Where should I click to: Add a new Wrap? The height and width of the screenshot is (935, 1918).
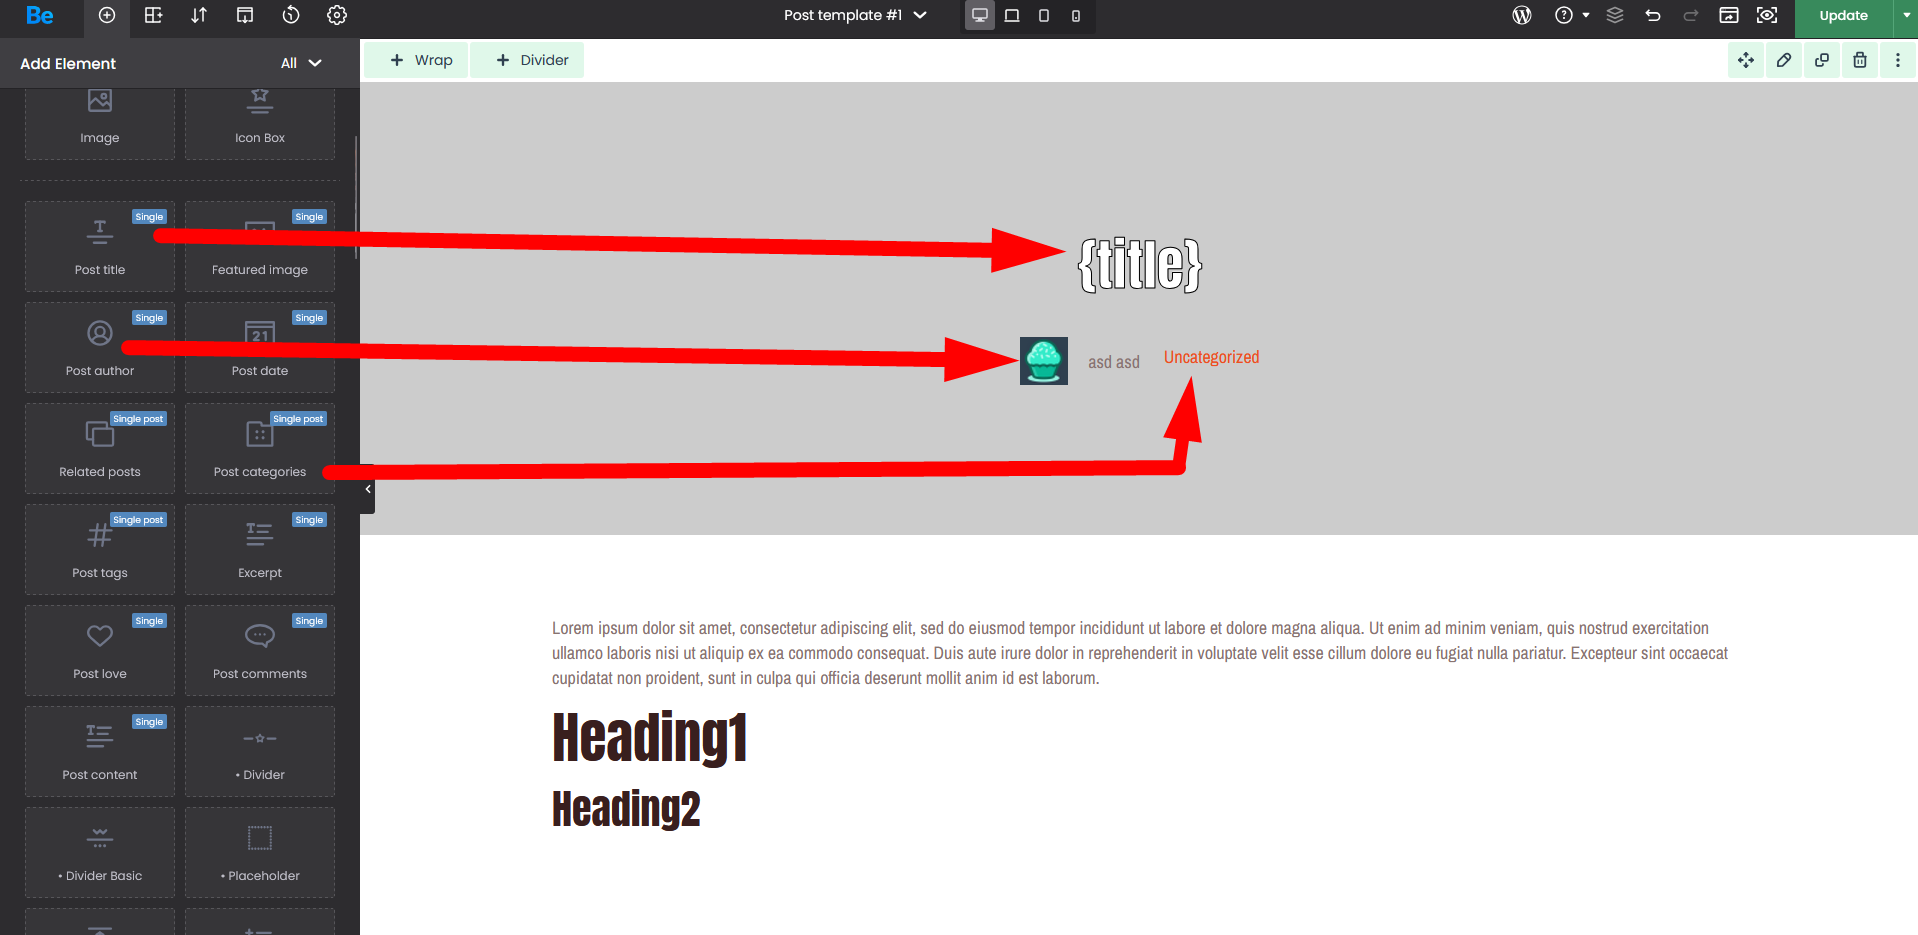click(x=420, y=60)
